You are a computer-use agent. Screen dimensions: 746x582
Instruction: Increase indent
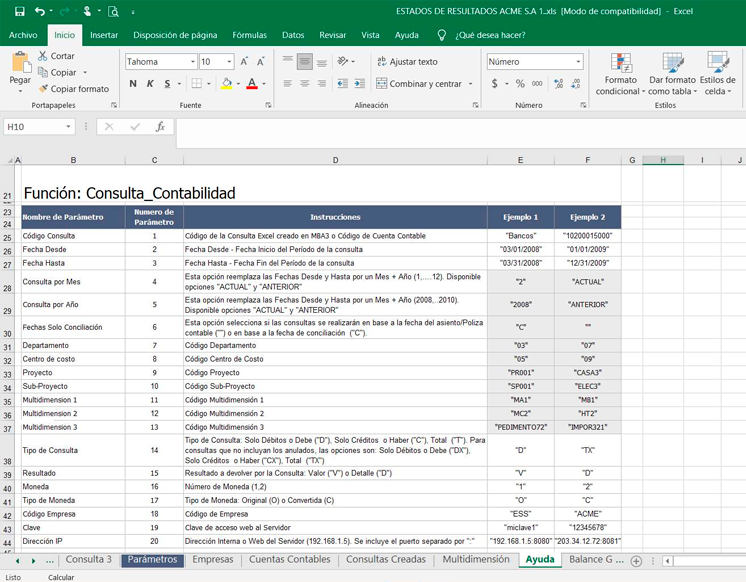pyautogui.click(x=360, y=84)
